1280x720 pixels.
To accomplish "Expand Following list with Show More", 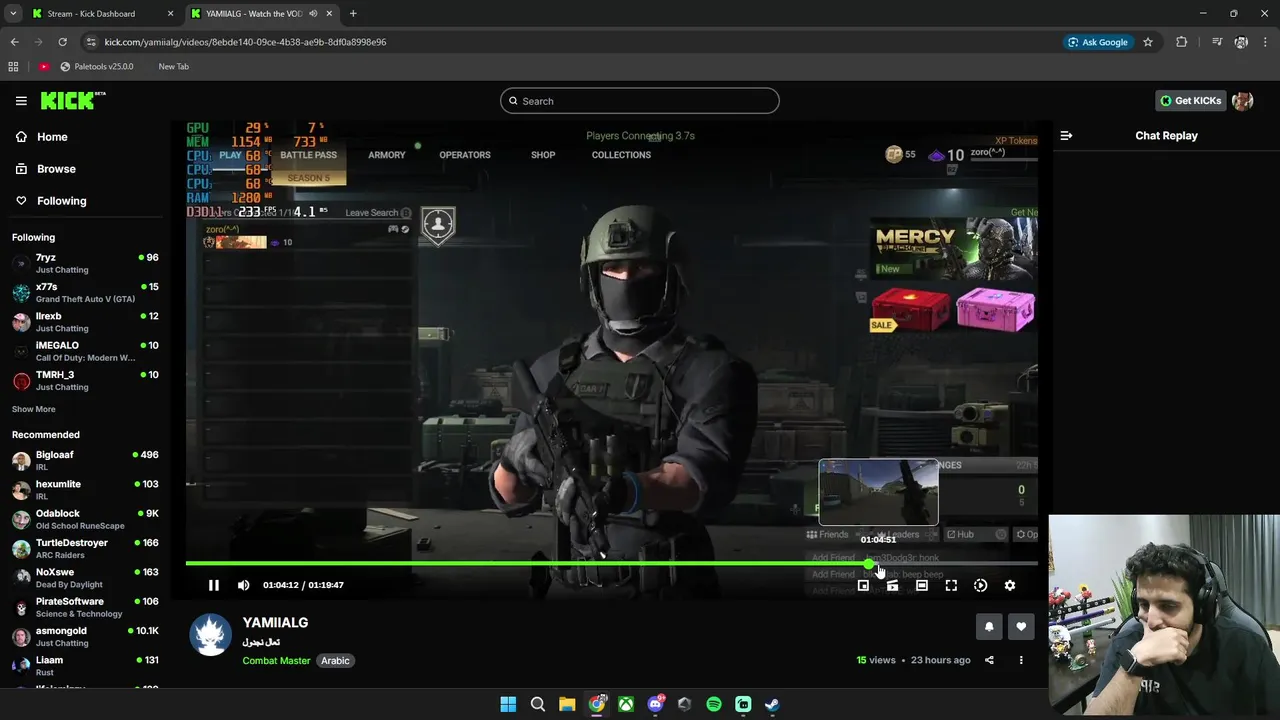I will [x=34, y=409].
